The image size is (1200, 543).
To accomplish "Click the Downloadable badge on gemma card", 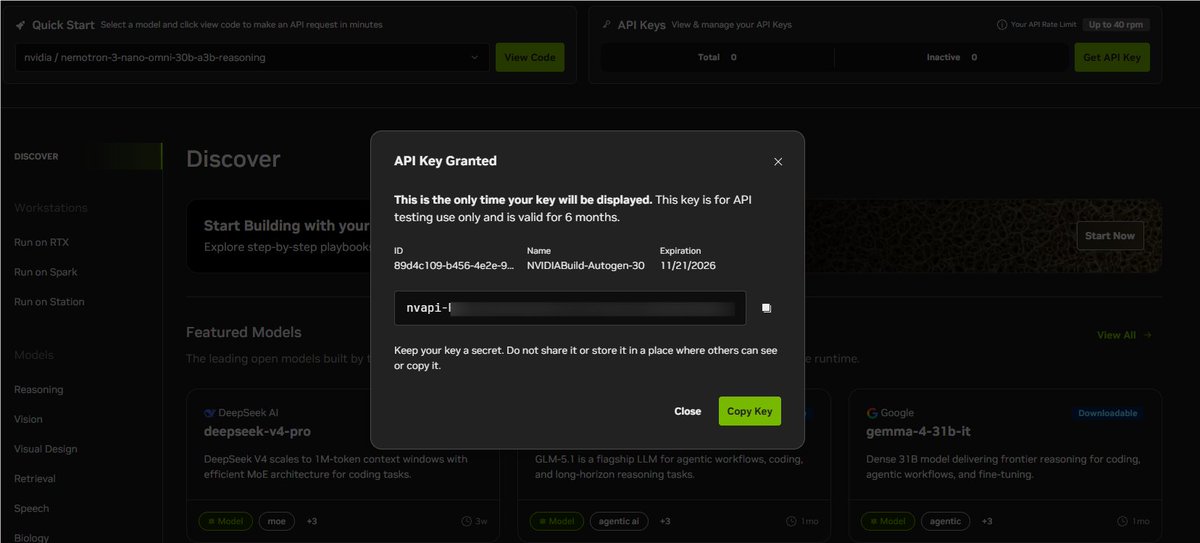I will coord(1108,413).
